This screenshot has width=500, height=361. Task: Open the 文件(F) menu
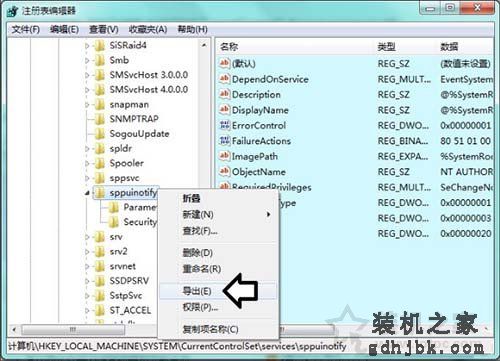[26, 30]
